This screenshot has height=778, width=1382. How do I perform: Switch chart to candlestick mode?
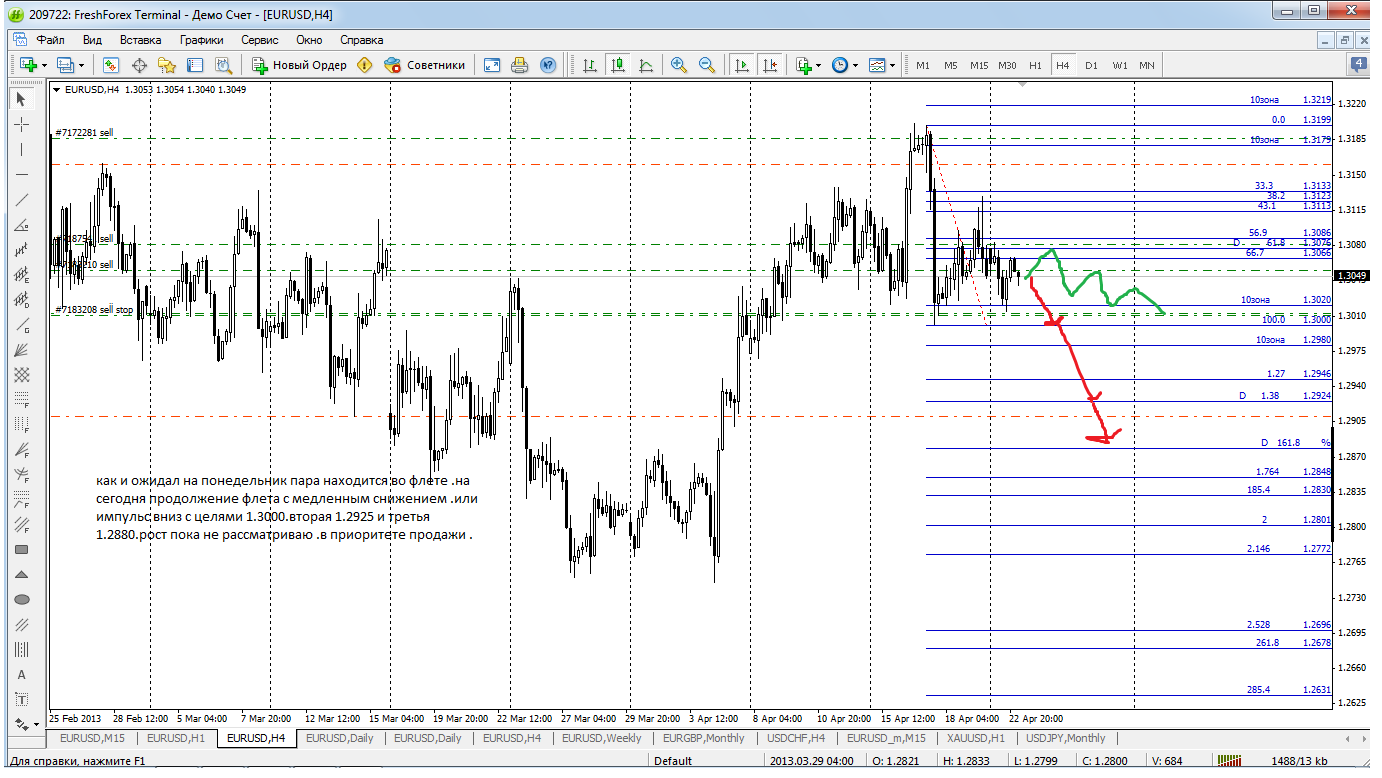click(x=618, y=65)
